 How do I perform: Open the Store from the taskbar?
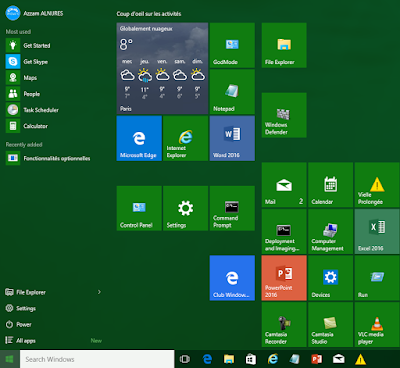[x=251, y=359]
